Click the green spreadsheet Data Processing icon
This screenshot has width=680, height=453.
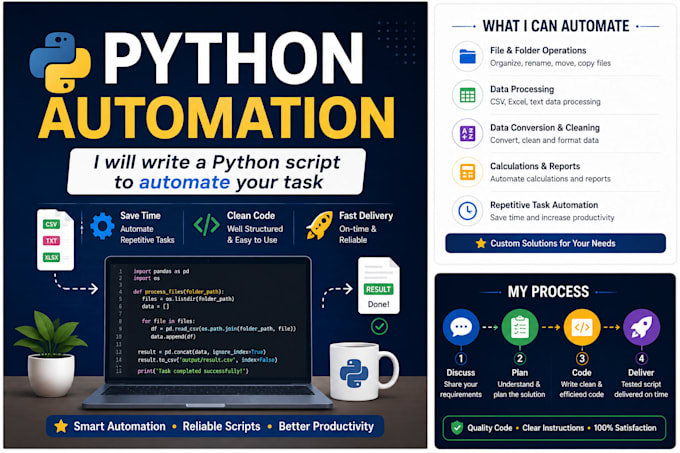[468, 95]
